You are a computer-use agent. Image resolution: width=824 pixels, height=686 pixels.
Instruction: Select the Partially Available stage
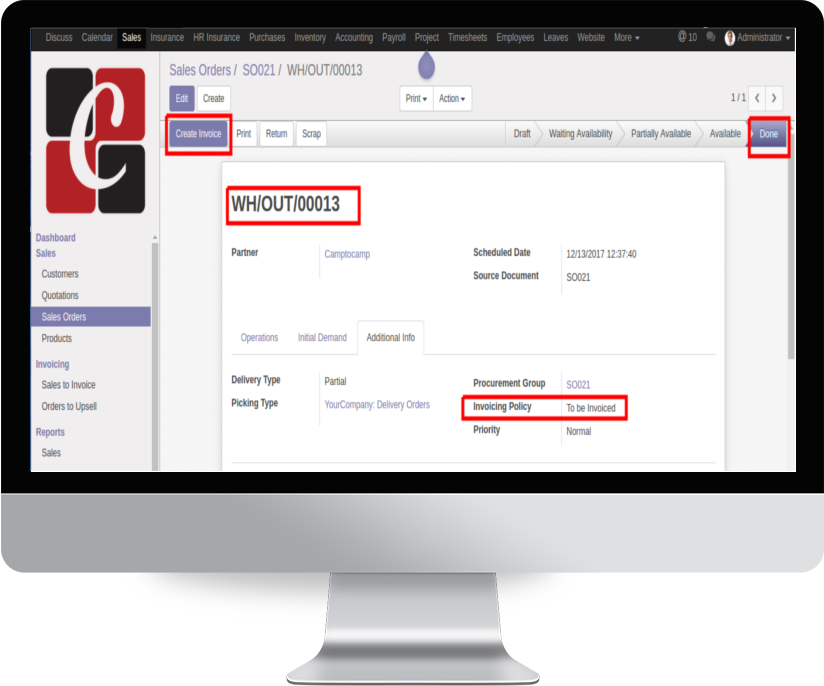[661, 134]
